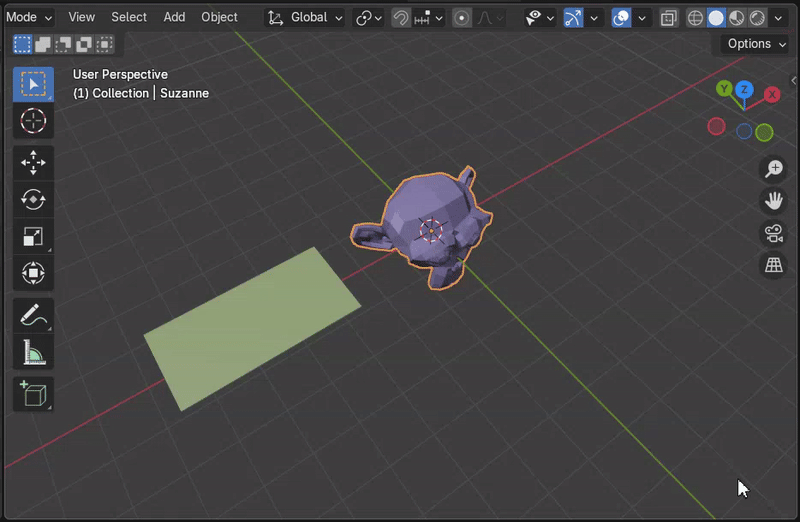This screenshot has height=522, width=800.
Task: Expand the overlays settings arrow
Action: (641, 18)
